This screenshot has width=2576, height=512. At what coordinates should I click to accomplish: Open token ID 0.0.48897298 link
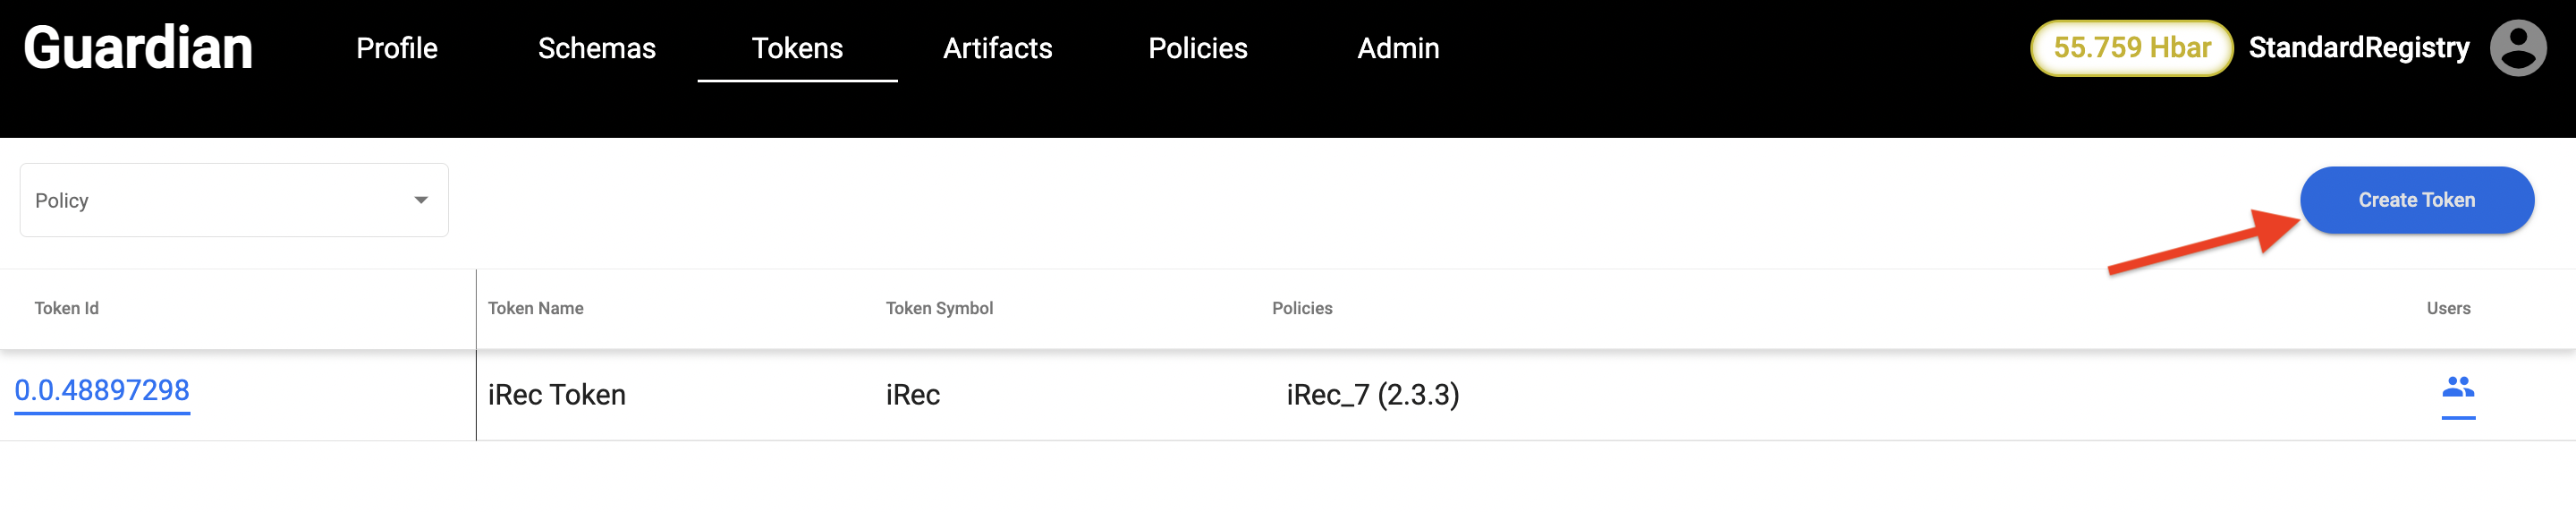tap(102, 390)
